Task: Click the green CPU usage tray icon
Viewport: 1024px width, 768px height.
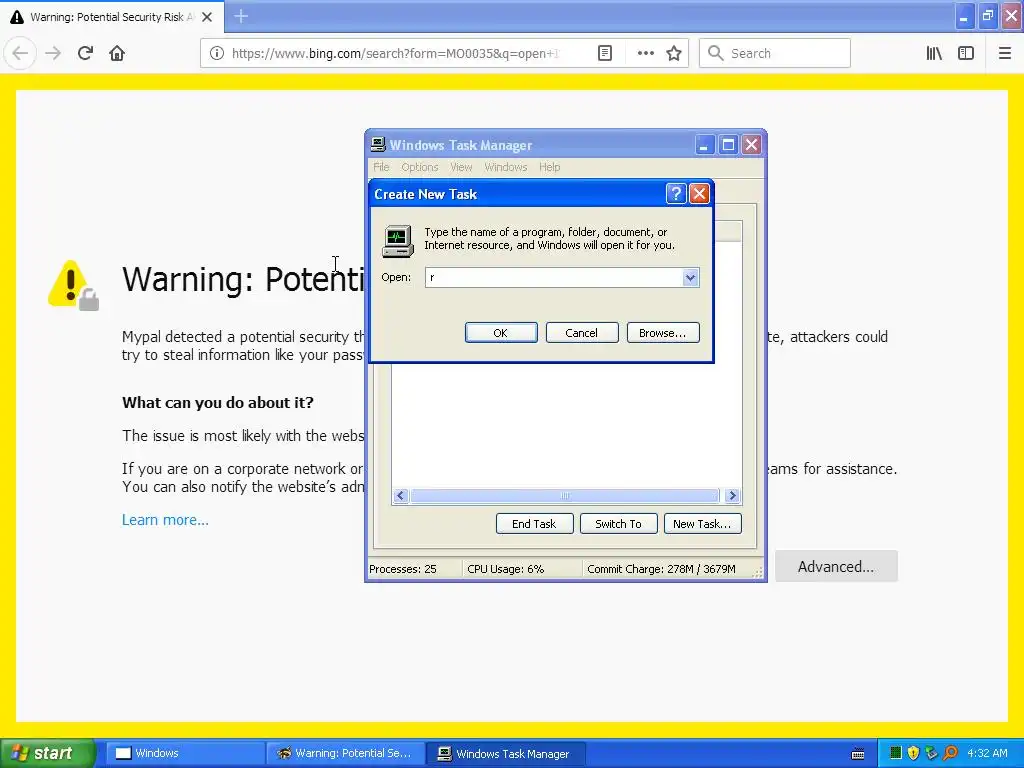Action: pyautogui.click(x=895, y=753)
